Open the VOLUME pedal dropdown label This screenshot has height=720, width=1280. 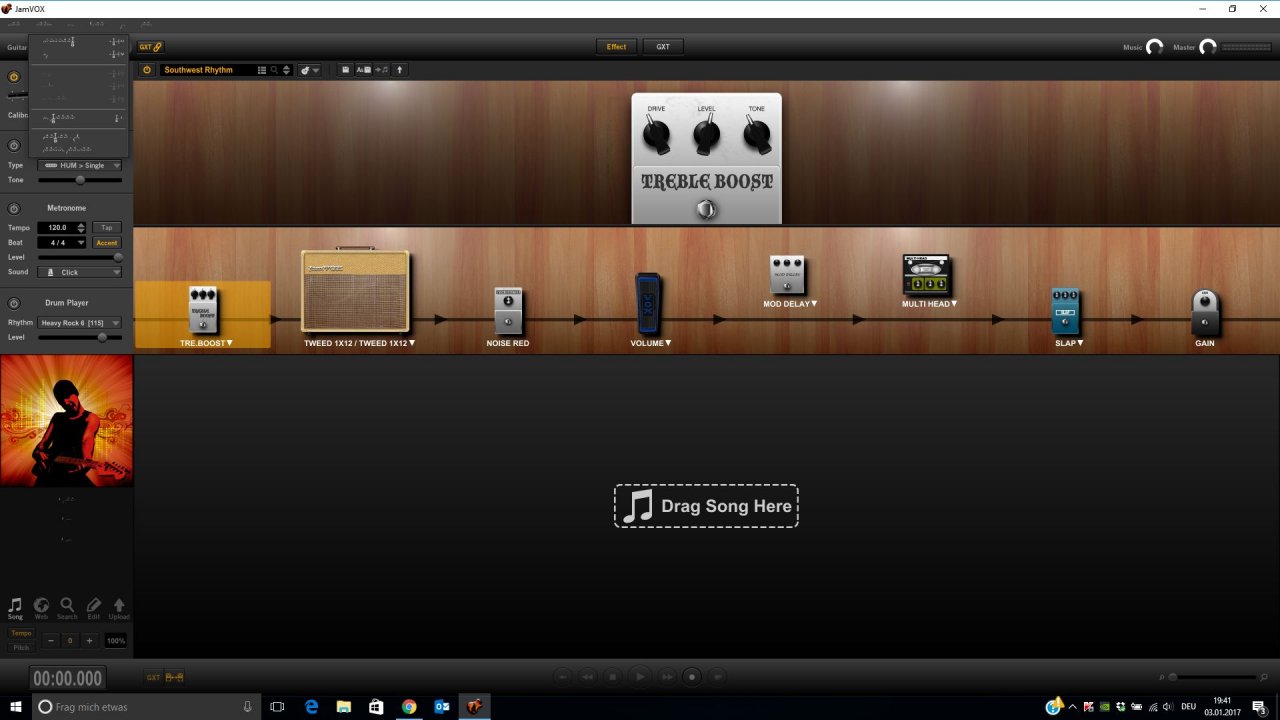pyautogui.click(x=651, y=343)
